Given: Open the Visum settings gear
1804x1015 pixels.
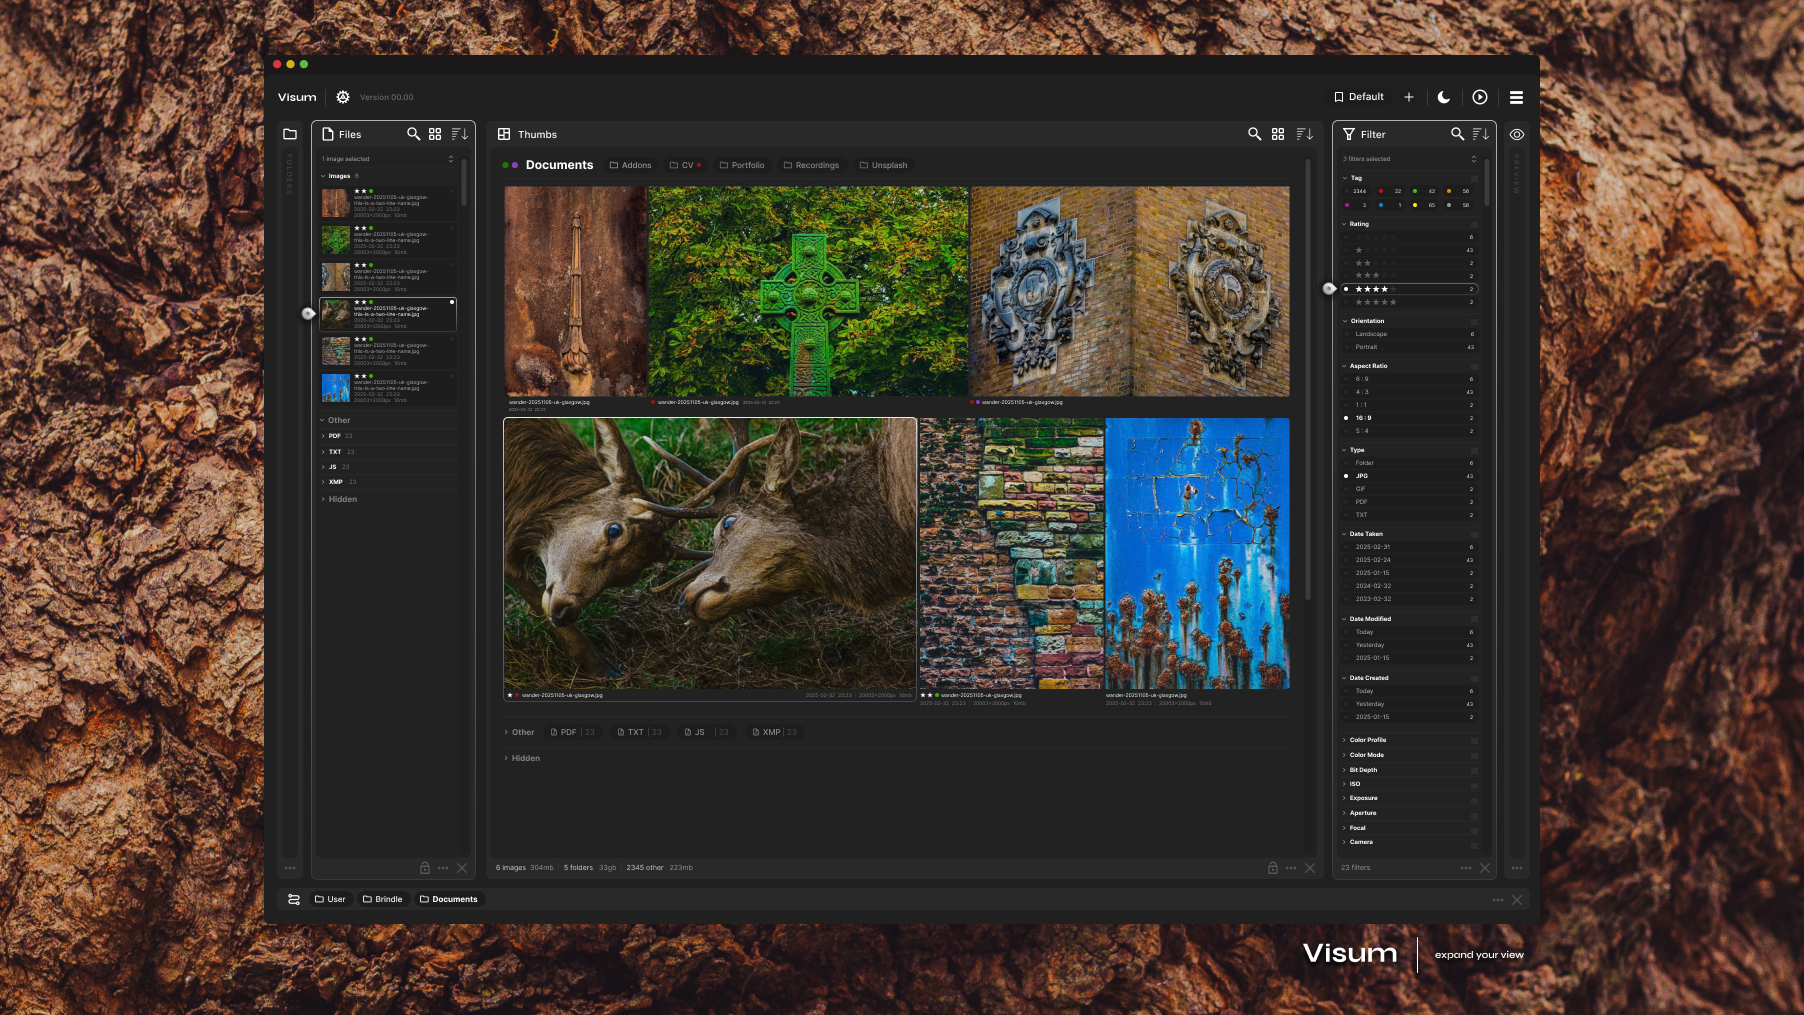Looking at the screenshot, I should [x=343, y=97].
